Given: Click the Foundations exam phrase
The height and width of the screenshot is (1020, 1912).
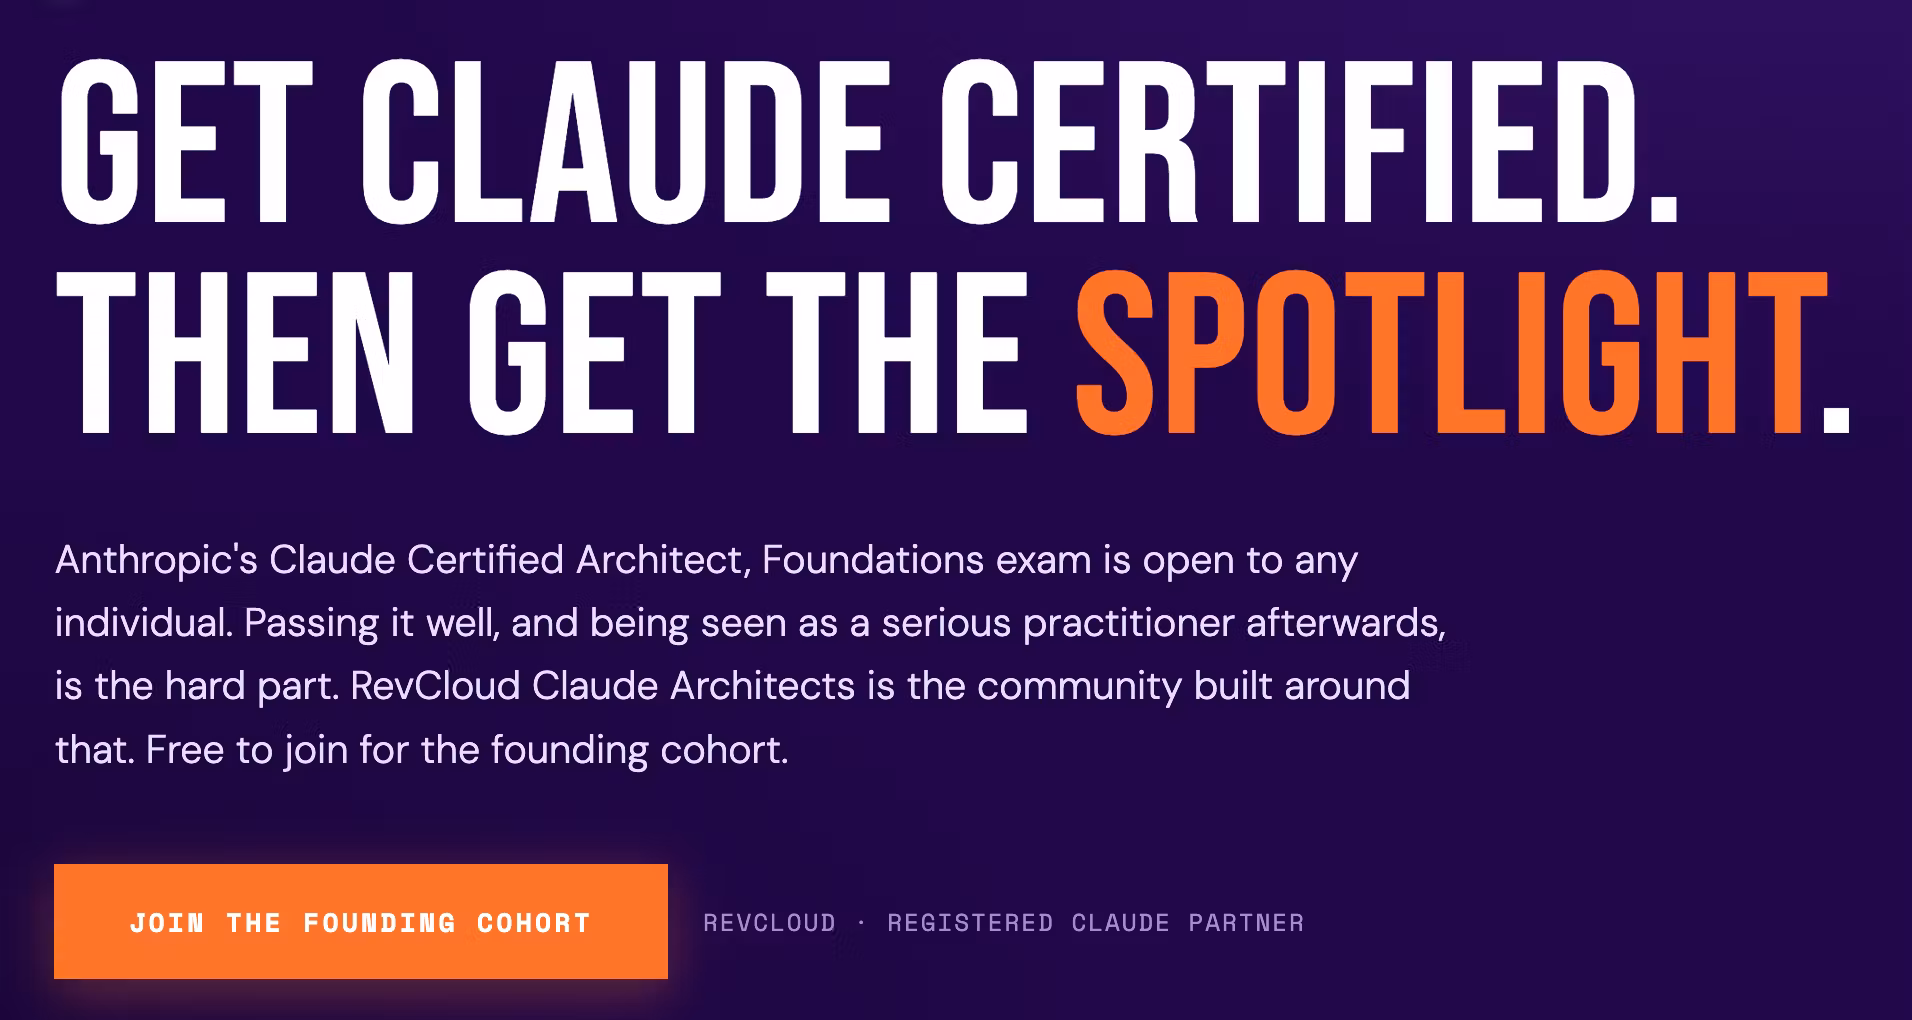Looking at the screenshot, I should [927, 560].
